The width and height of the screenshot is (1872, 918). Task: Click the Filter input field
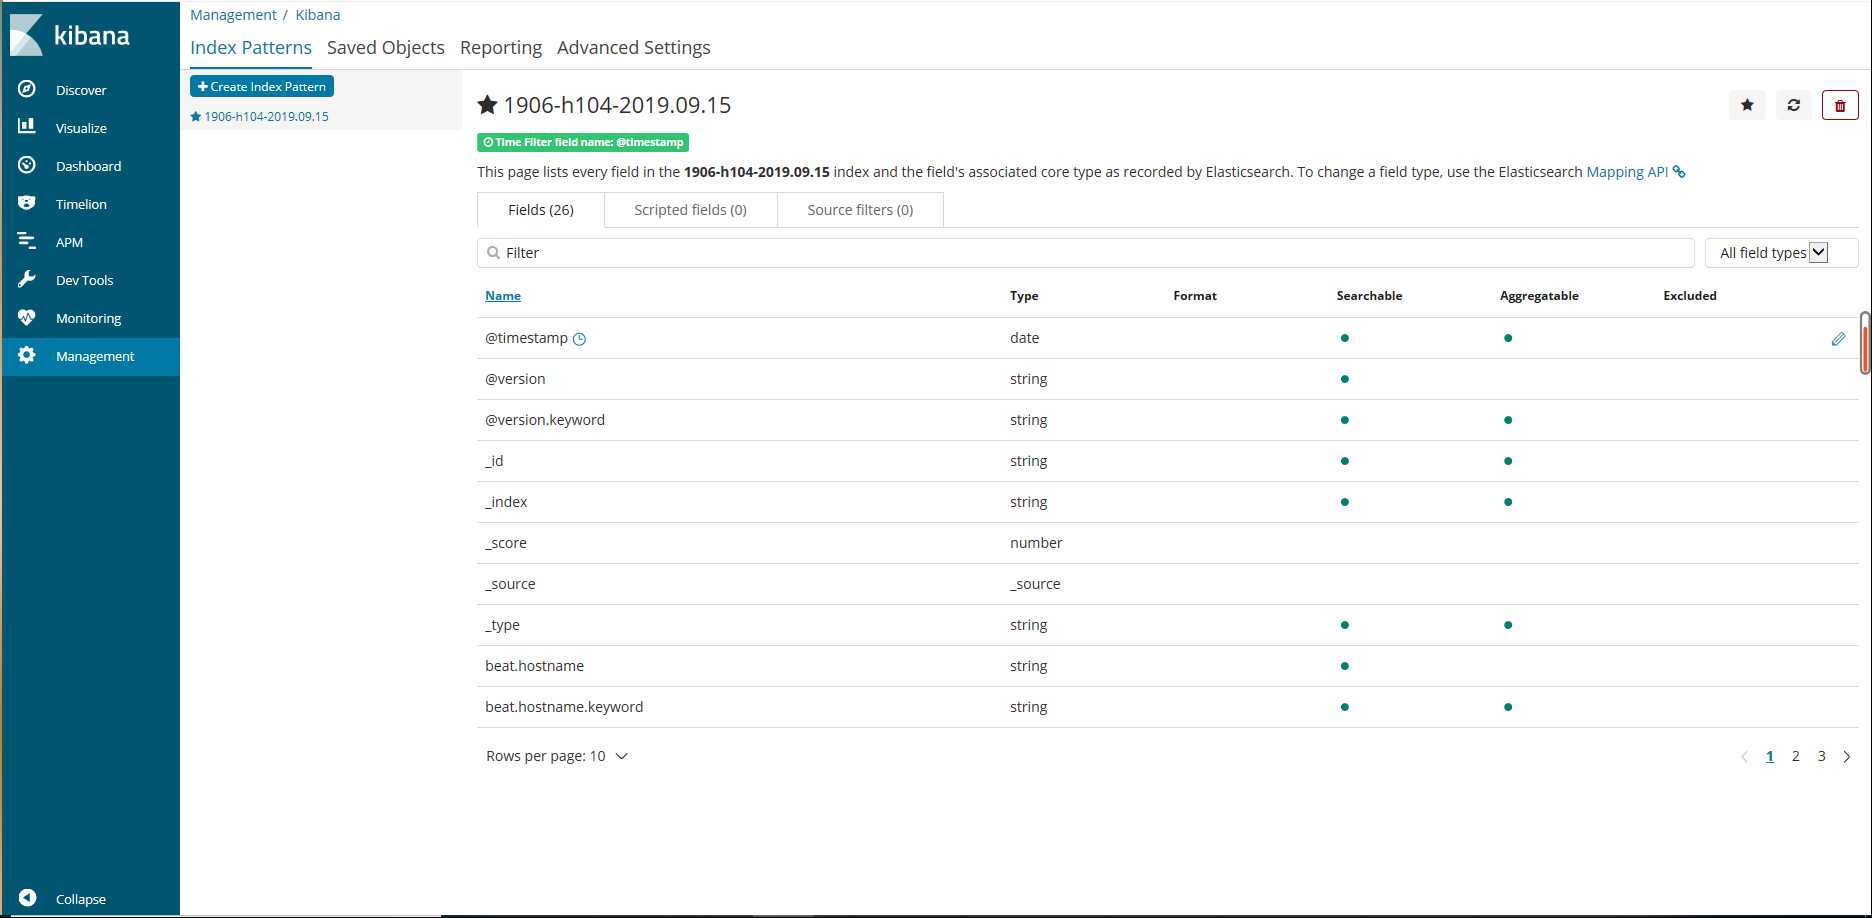click(x=1086, y=253)
